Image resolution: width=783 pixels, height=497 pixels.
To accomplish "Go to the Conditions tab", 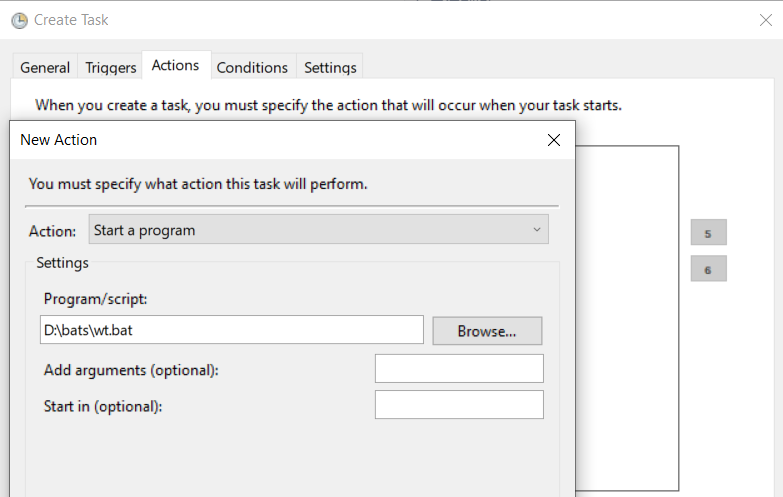I will click(252, 67).
